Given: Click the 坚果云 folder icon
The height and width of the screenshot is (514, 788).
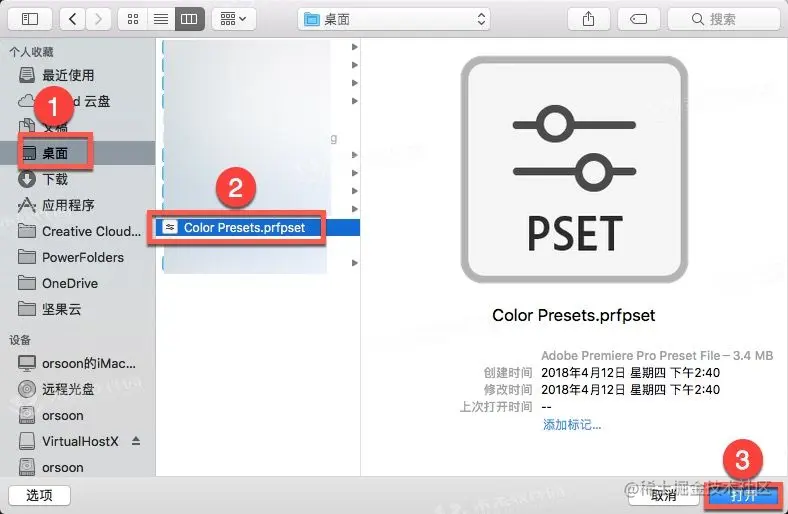Looking at the screenshot, I should [27, 309].
